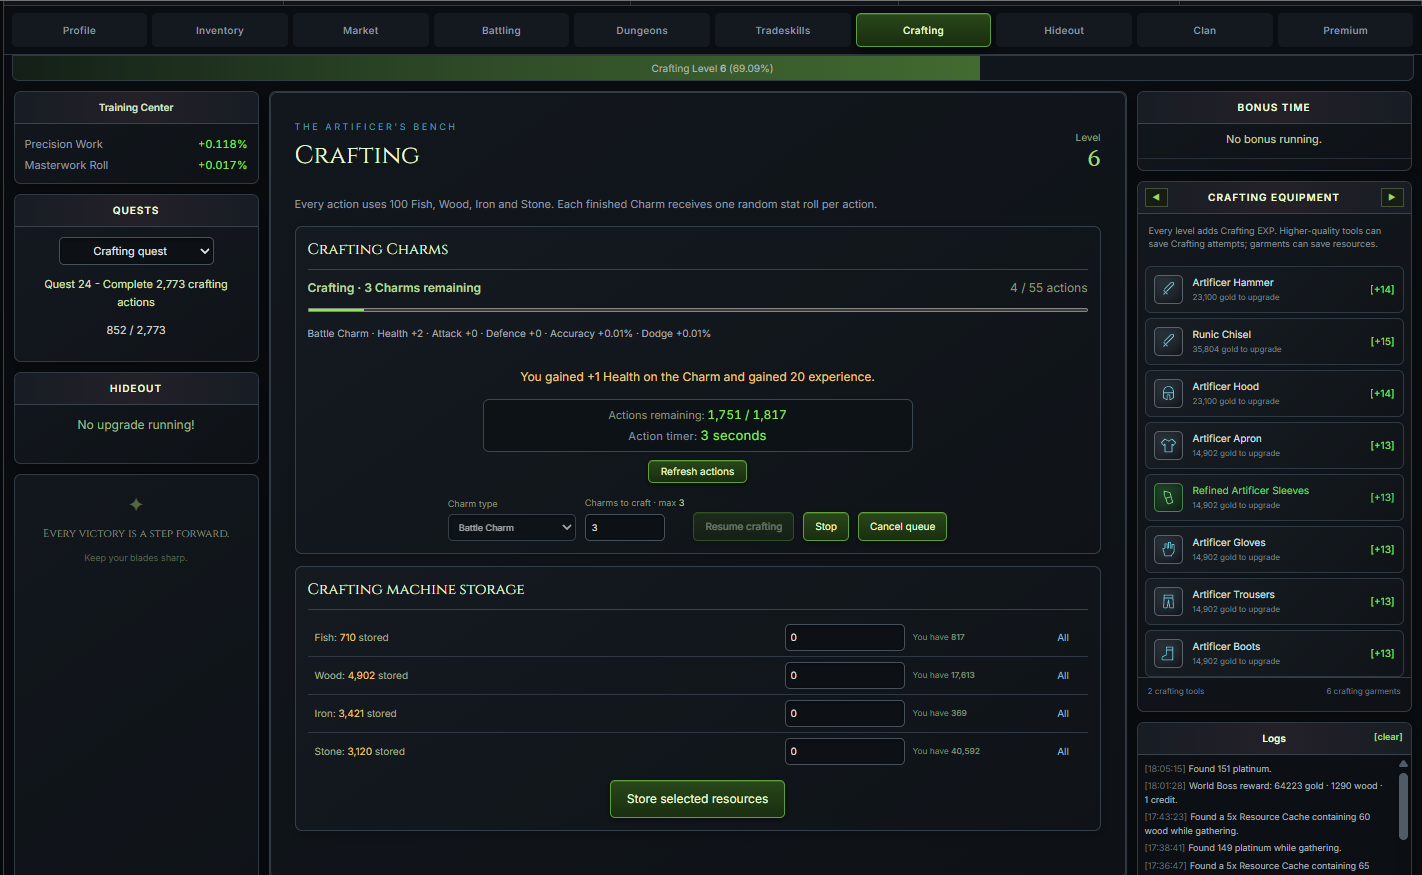Click Store selected resources button
This screenshot has width=1422, height=875.
pyautogui.click(x=697, y=799)
